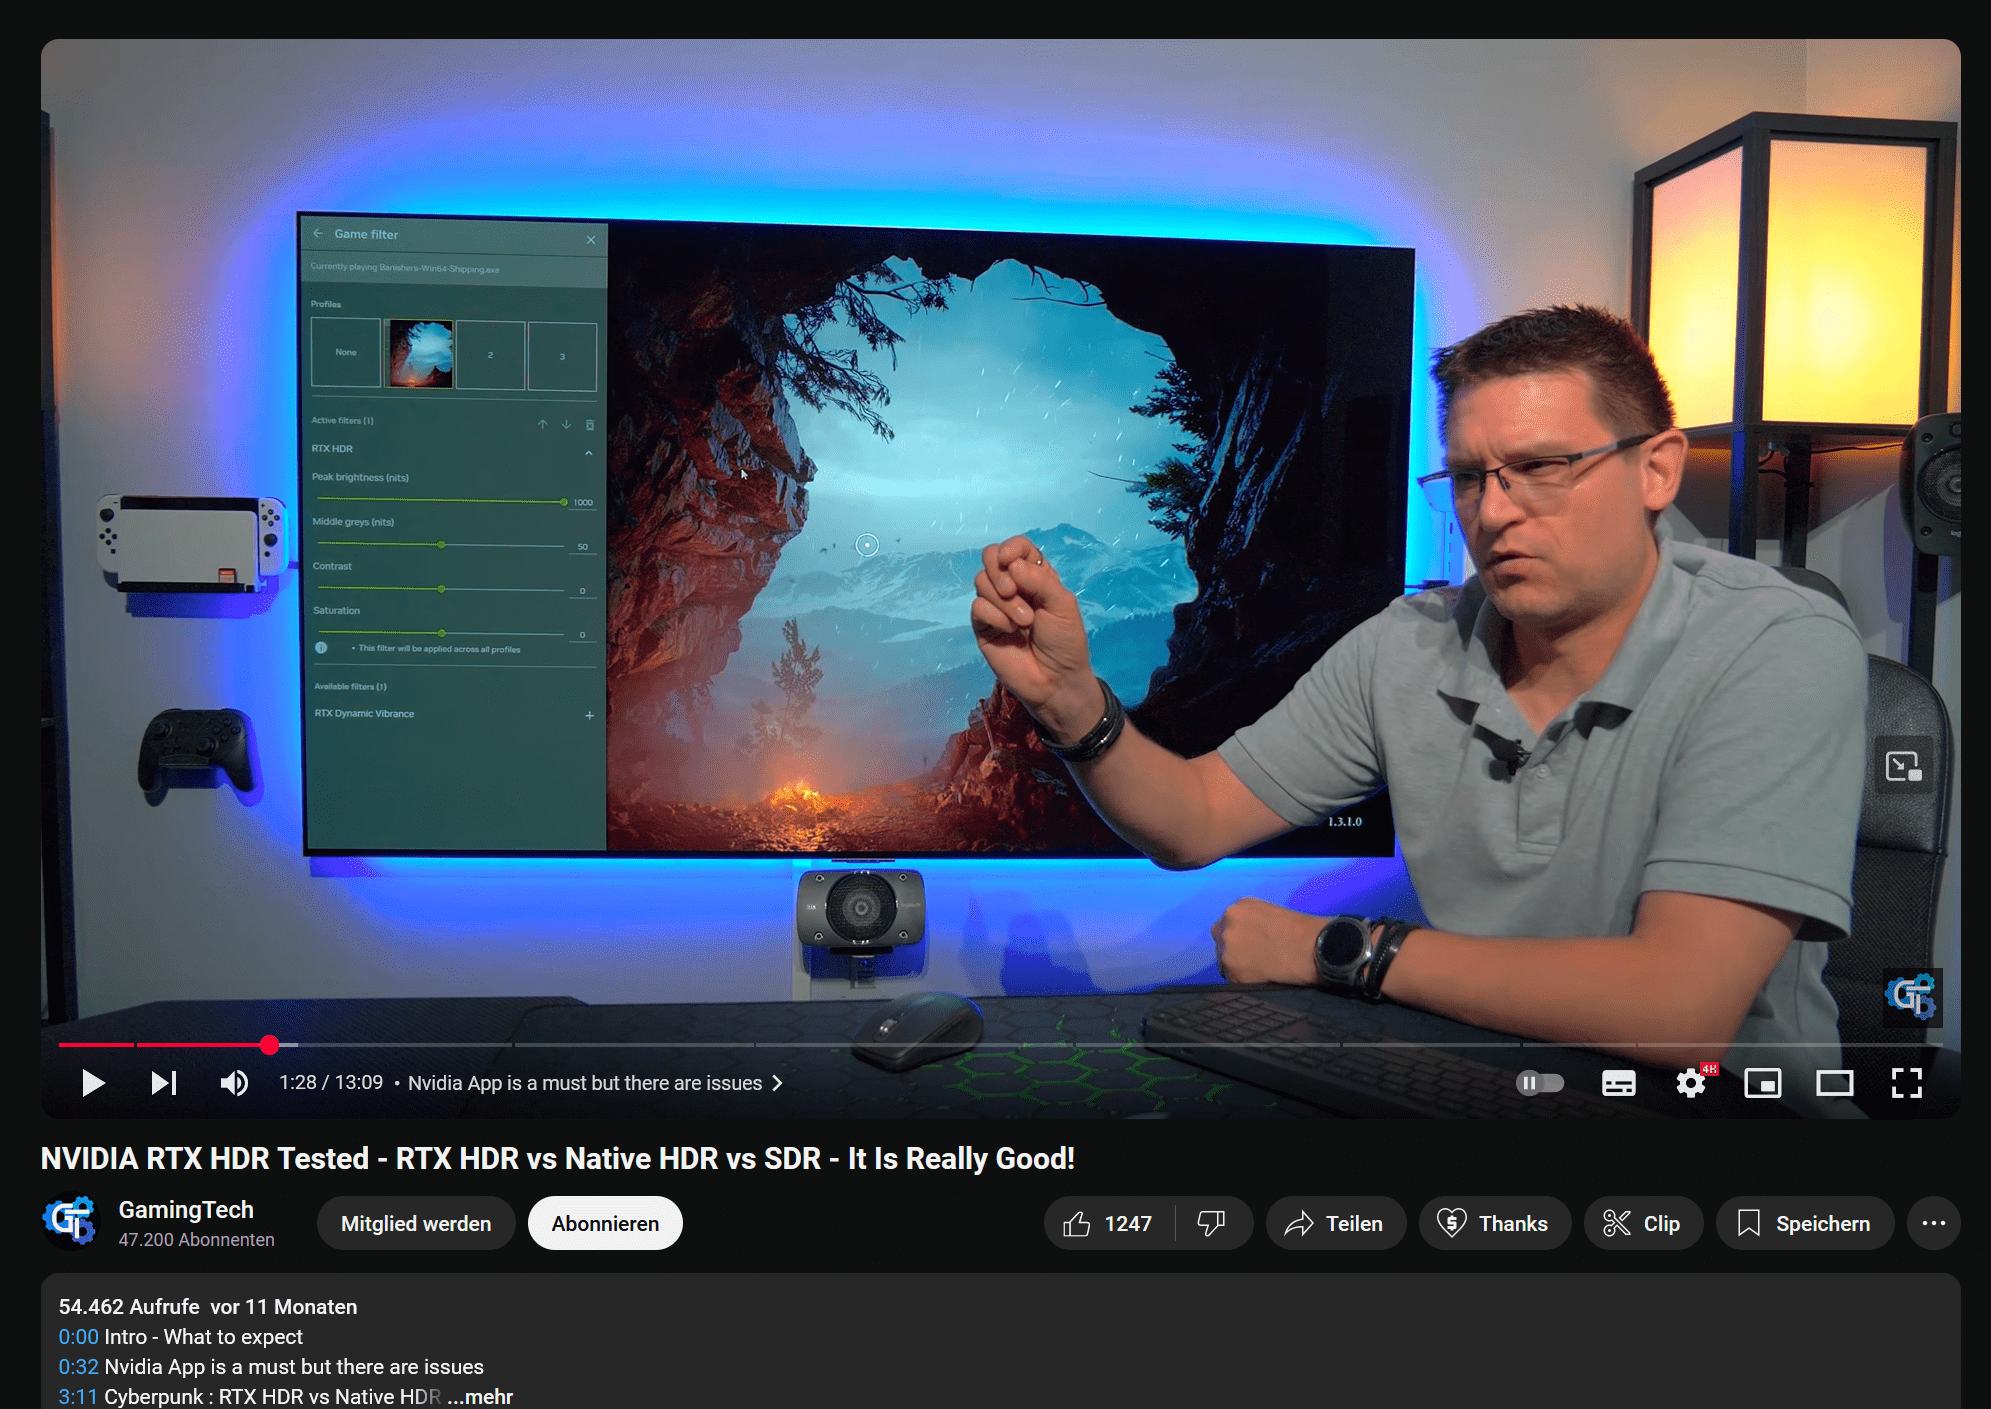Viewport: 1991px width, 1409px height.
Task: Click the Abonnieren button
Action: coord(605,1223)
